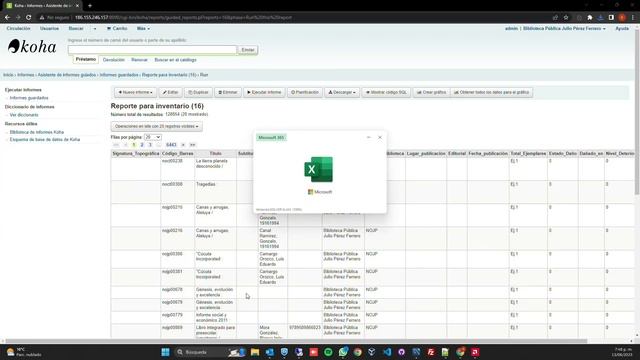Expand the Más menu
The height and width of the screenshot is (360, 640).
143,29
